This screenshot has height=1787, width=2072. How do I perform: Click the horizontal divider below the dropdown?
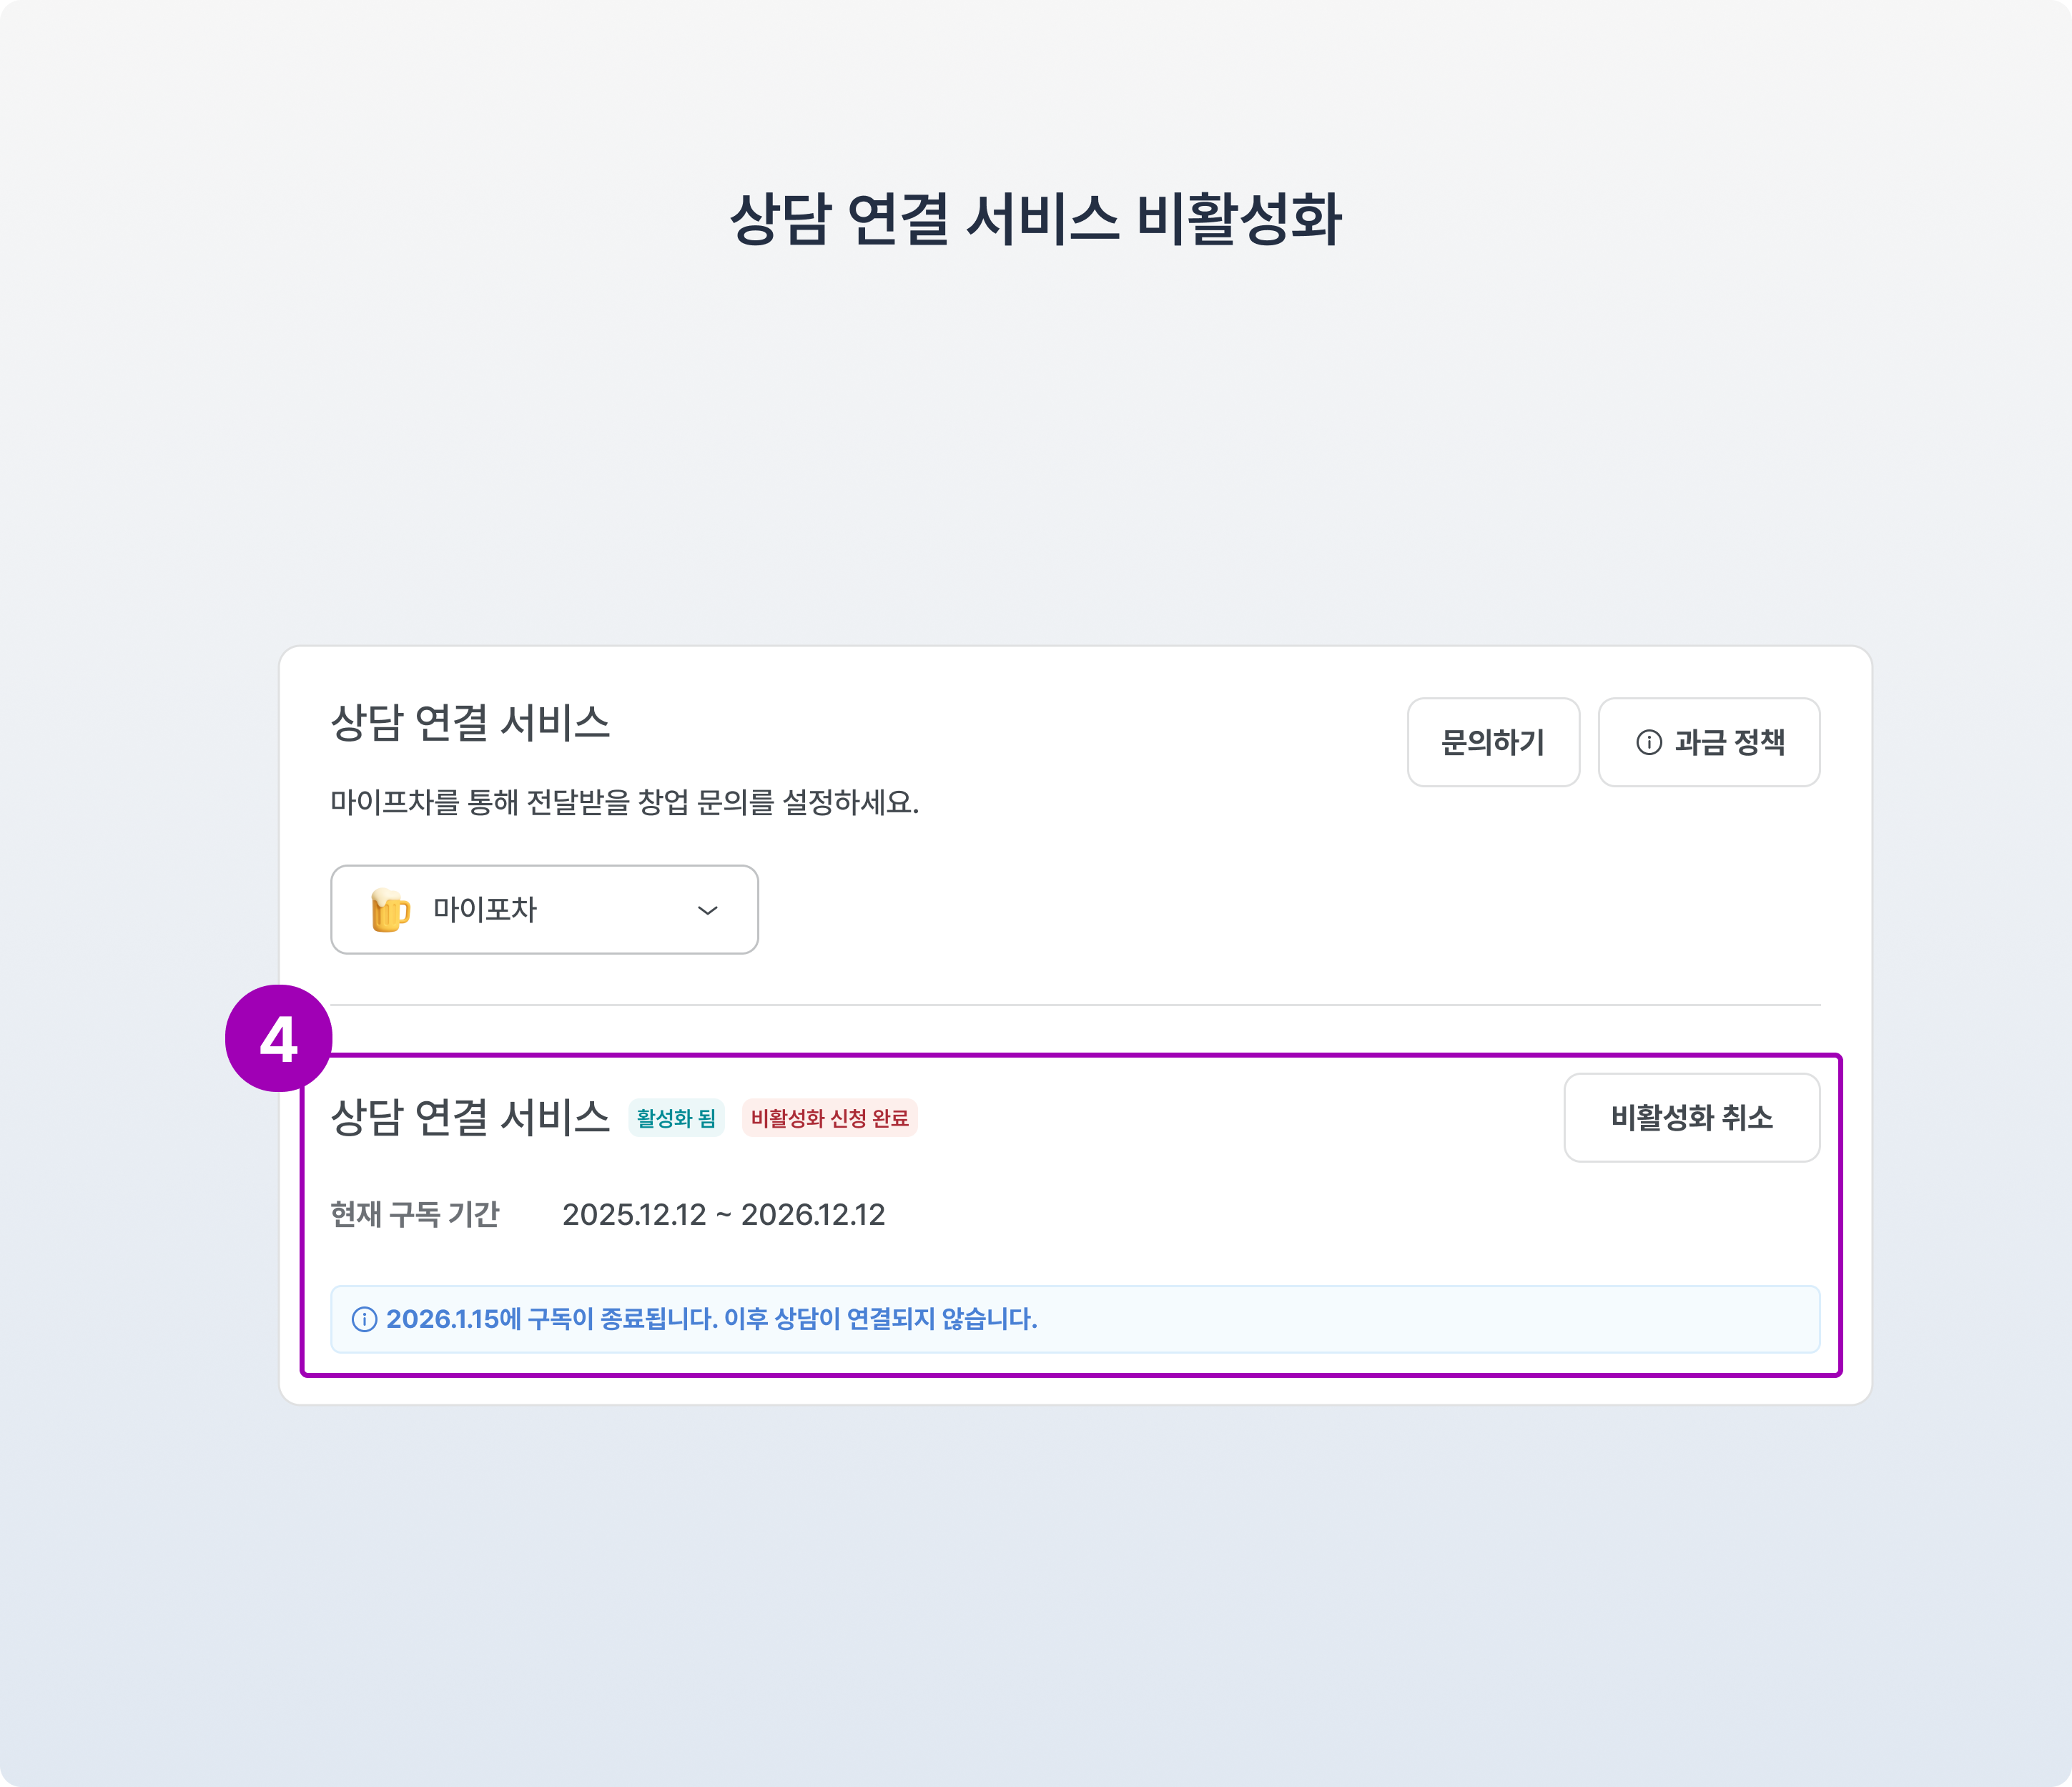1075,1004
